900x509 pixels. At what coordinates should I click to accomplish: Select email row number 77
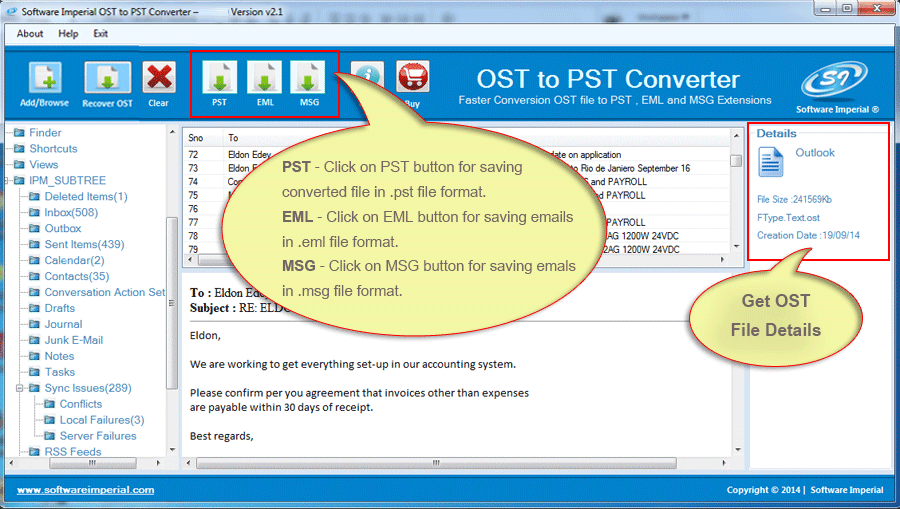click(456, 222)
